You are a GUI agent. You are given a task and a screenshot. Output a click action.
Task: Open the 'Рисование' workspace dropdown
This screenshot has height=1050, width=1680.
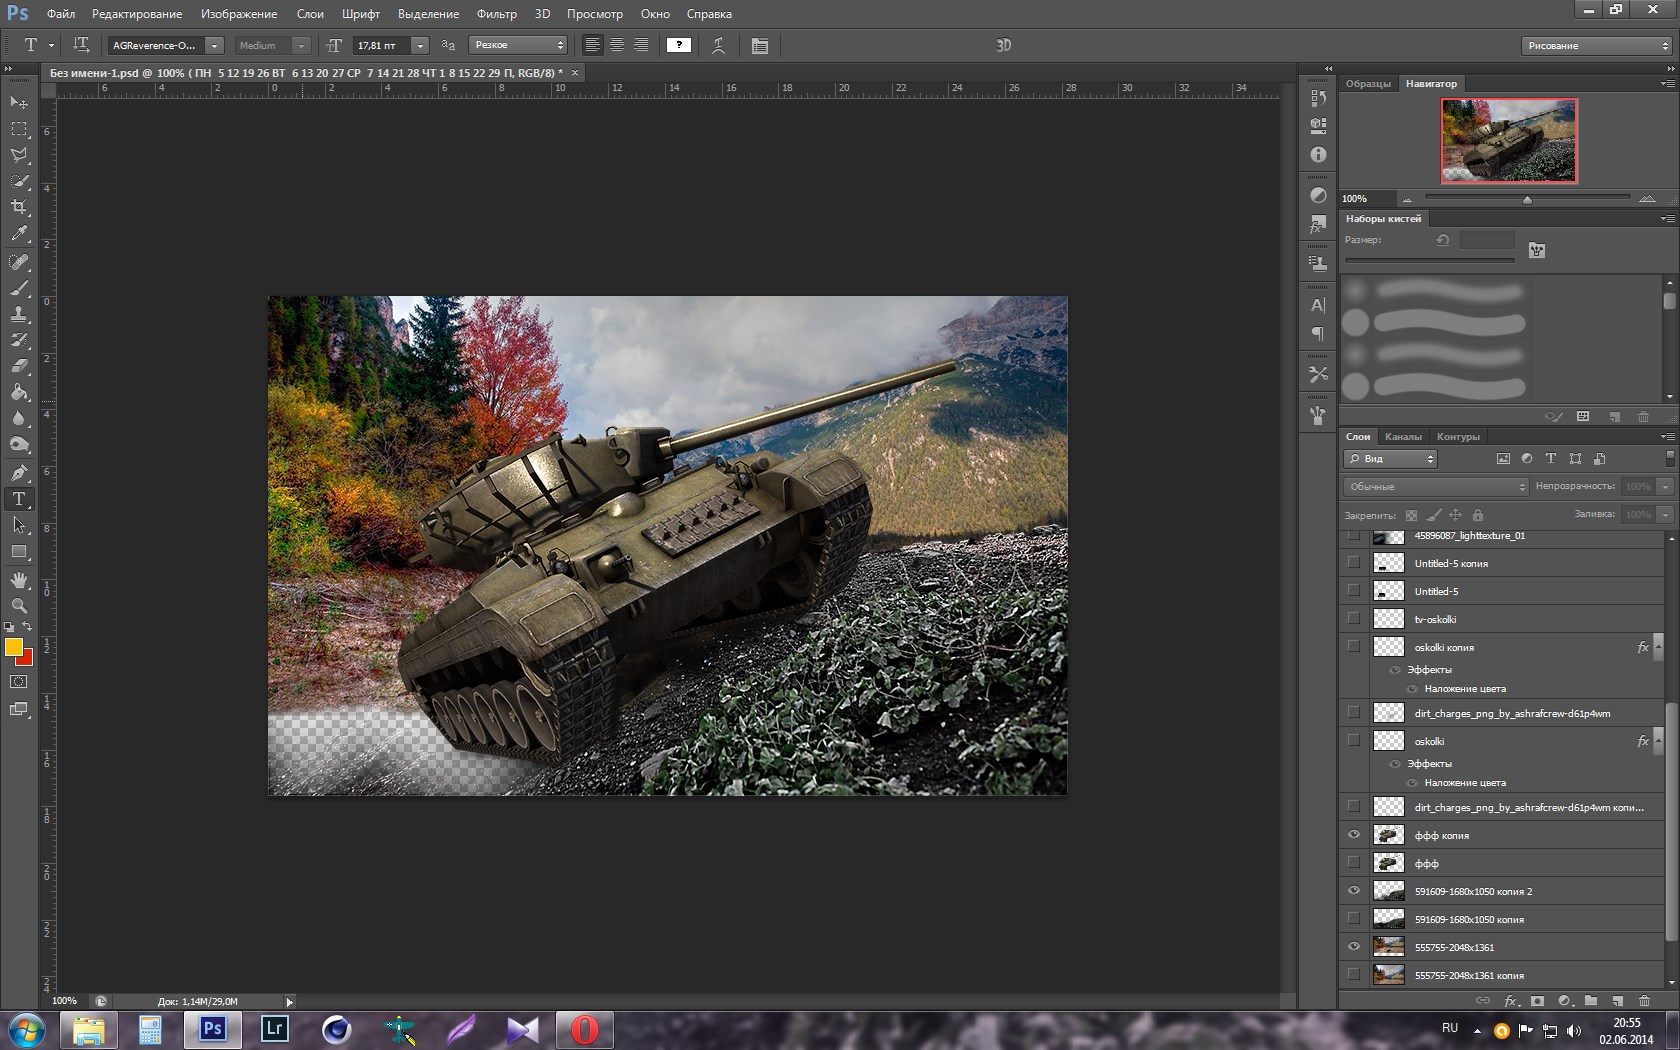tap(1597, 45)
